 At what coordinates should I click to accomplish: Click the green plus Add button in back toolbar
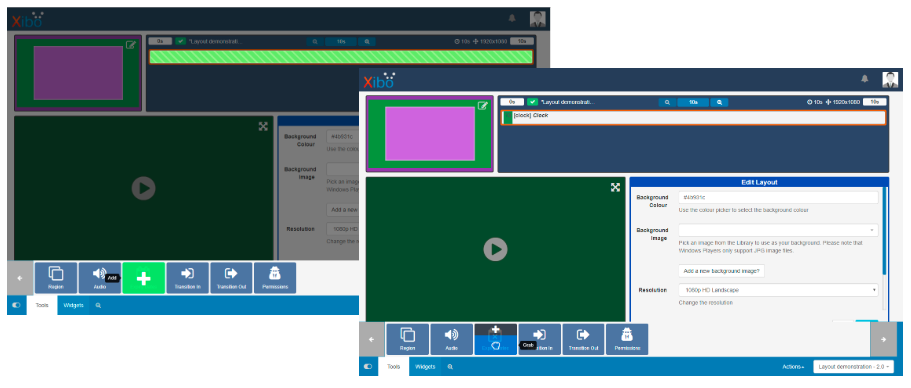144,278
